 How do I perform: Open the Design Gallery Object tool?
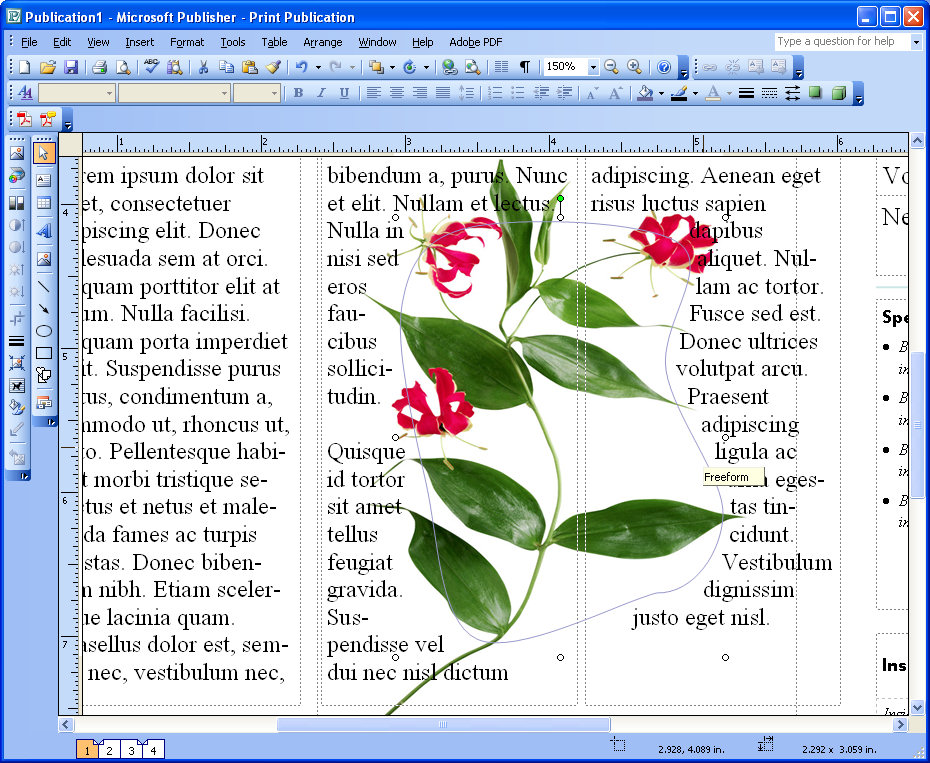click(x=44, y=402)
